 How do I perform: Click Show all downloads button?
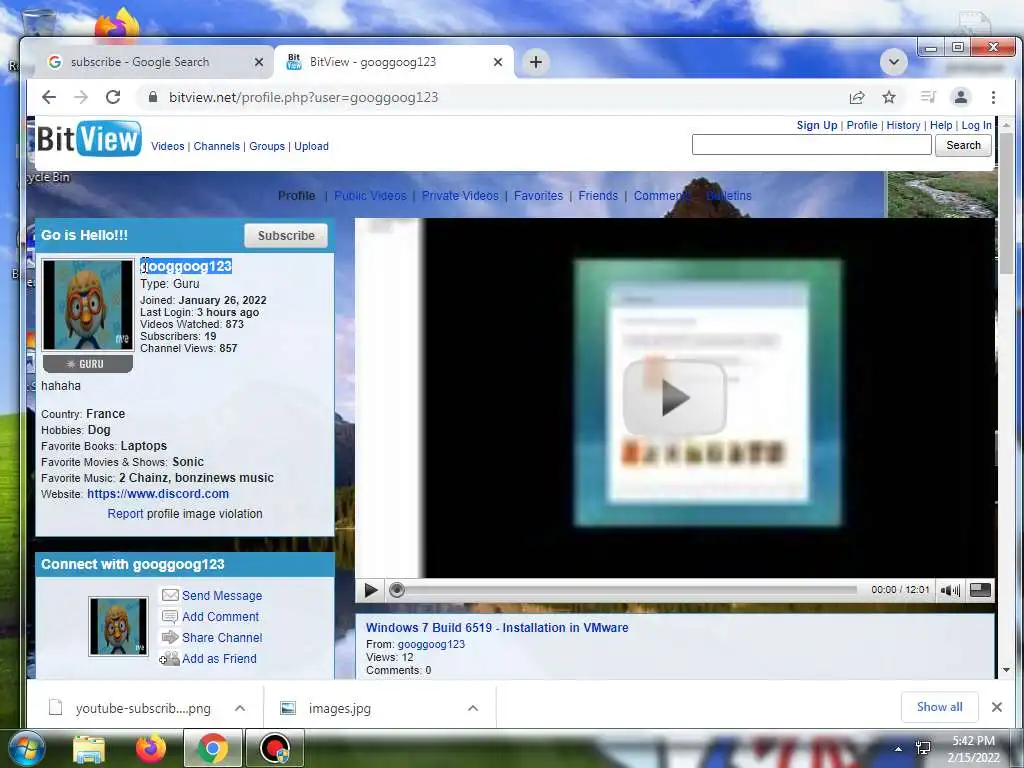[x=939, y=707]
